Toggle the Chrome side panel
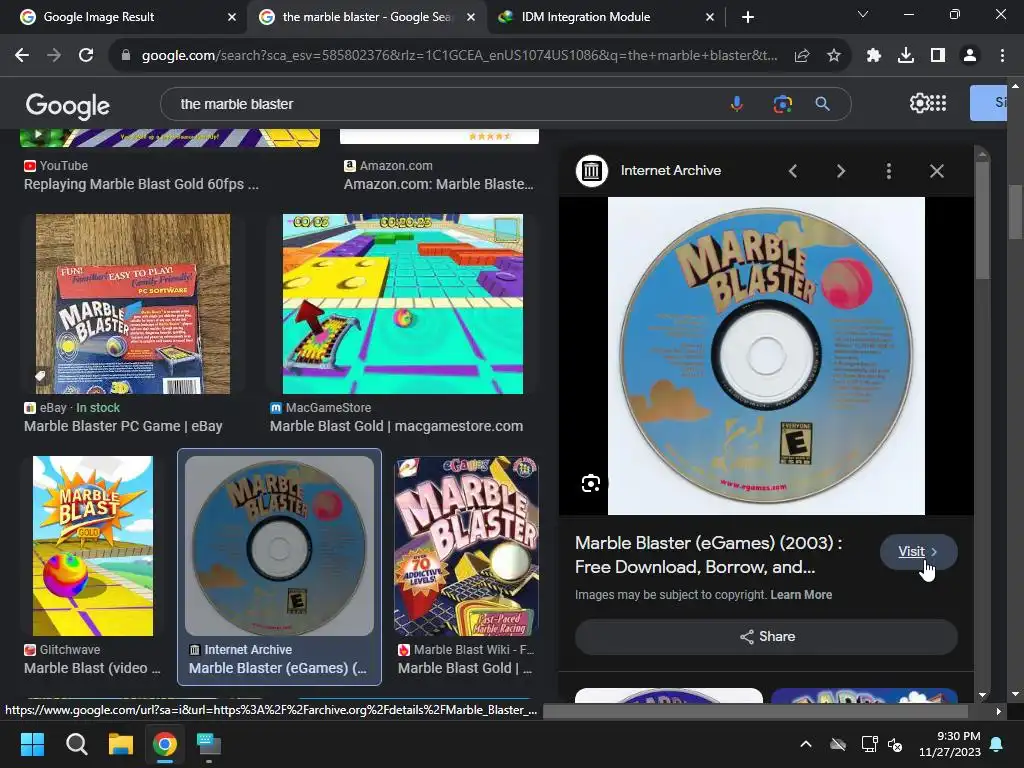1024x768 pixels. 938,56
